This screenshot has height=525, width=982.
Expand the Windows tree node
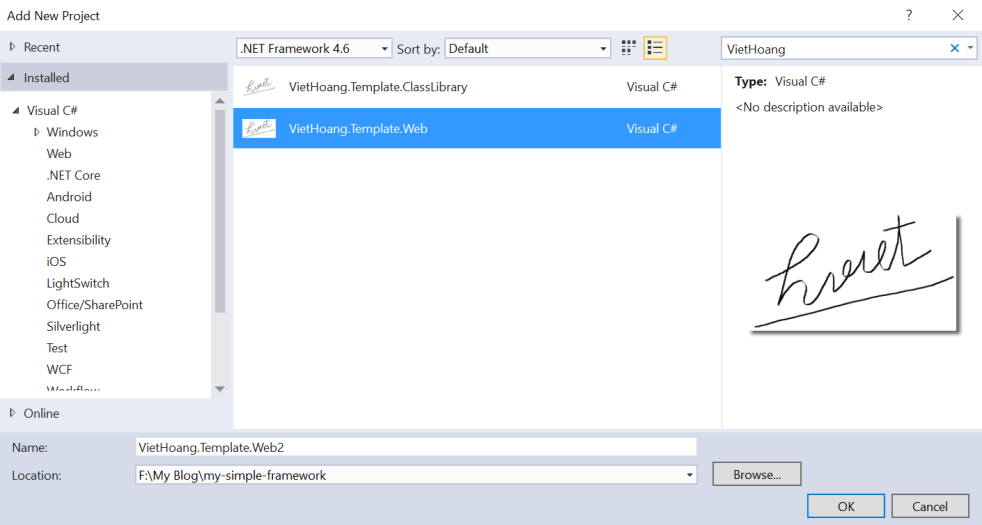click(x=37, y=132)
